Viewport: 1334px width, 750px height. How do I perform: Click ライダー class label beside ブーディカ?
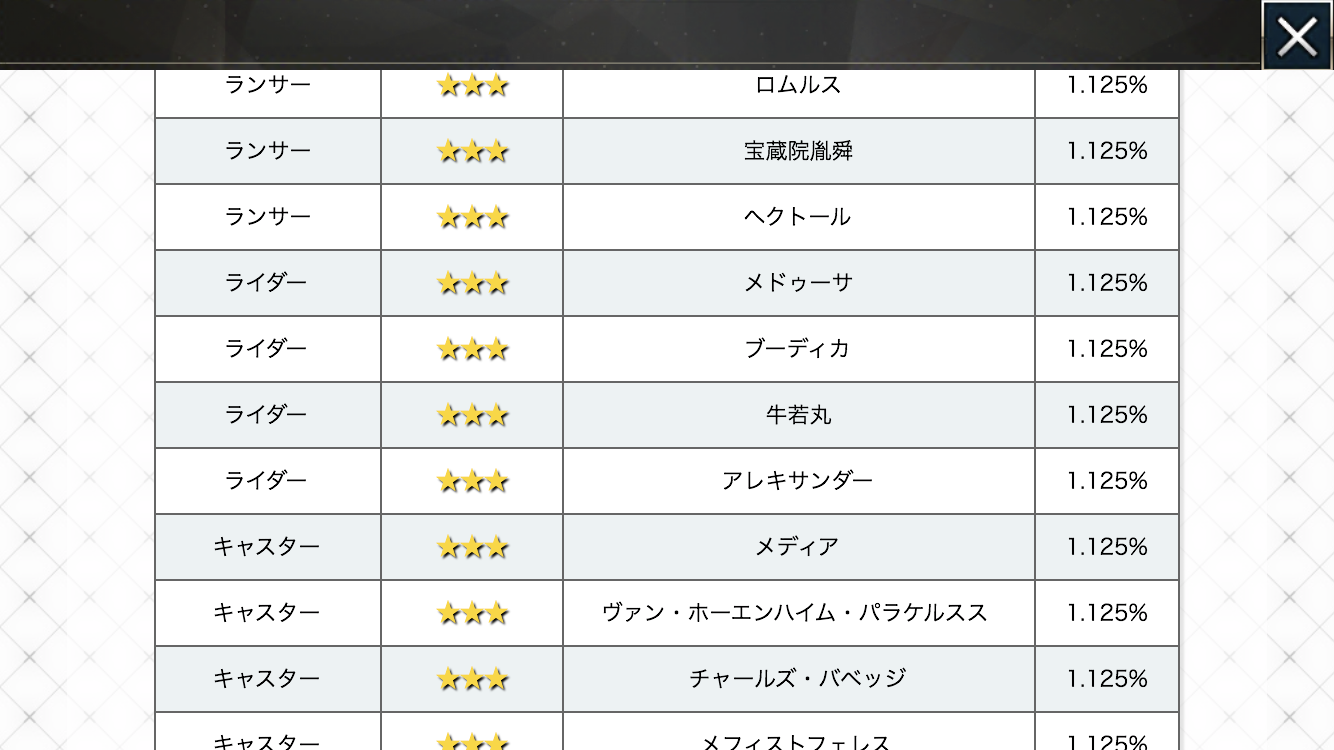point(266,349)
